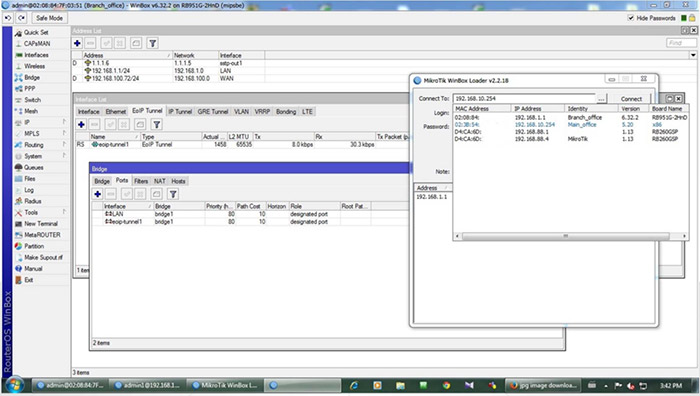Switch to the Bridge tab in Bridge window
Viewport: 700px width, 396px height.
tap(102, 181)
